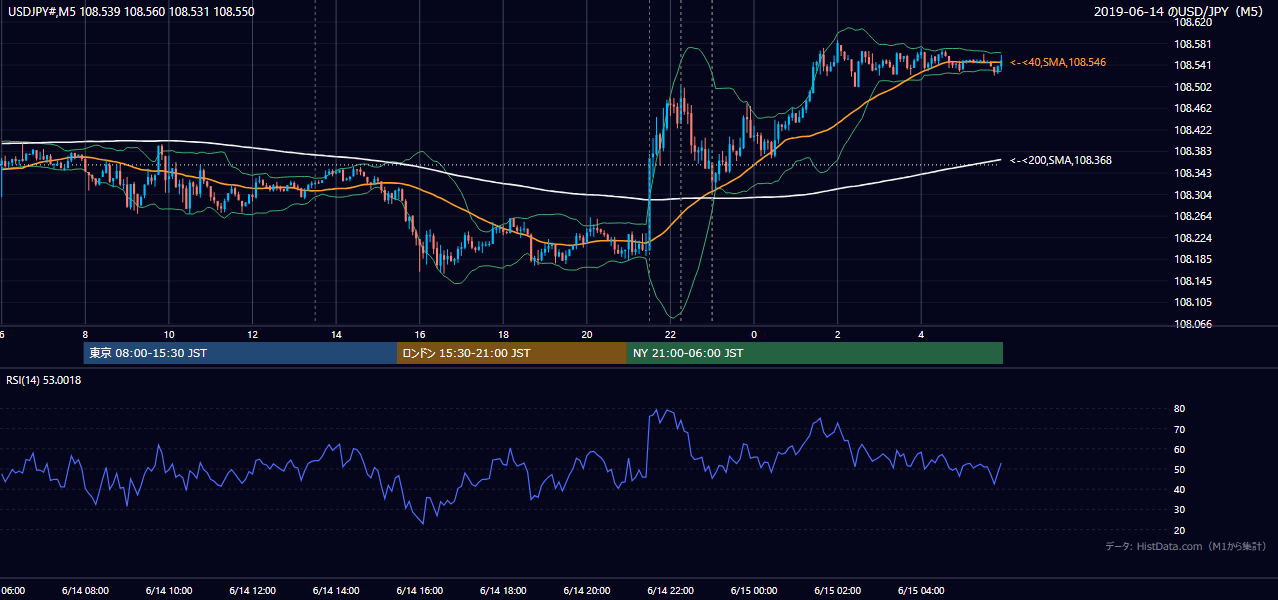Image resolution: width=1278 pixels, height=600 pixels.
Task: Click the RSI(14) 53.0018 indicator label
Action: click(x=44, y=380)
